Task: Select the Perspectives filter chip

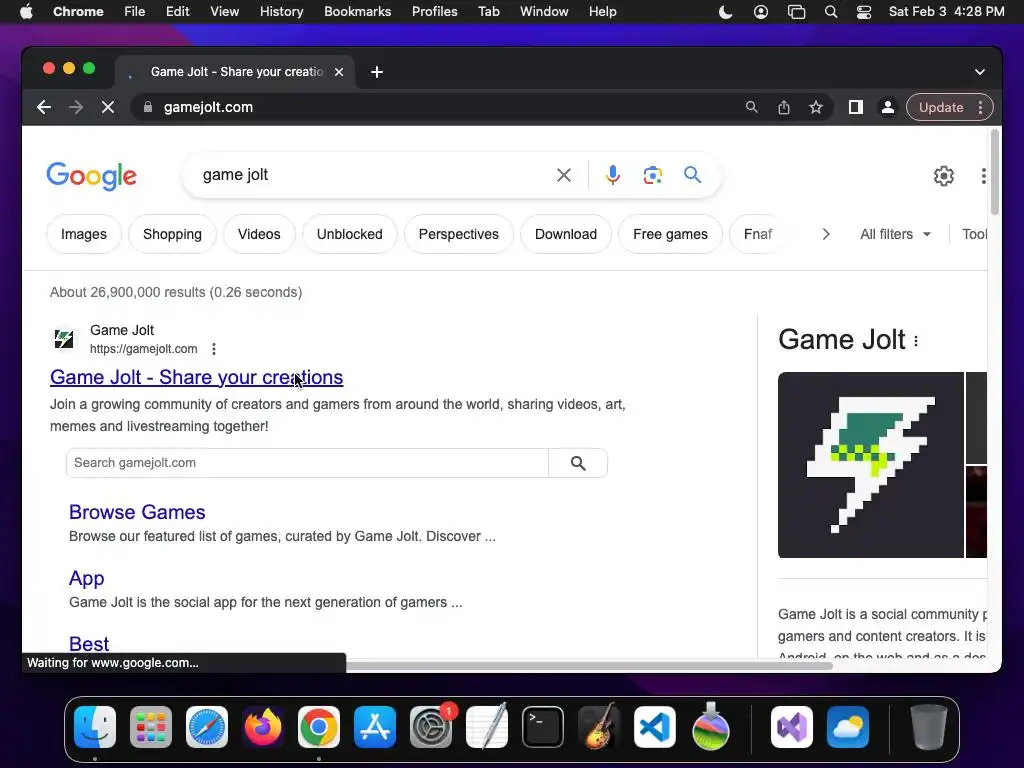Action: (458, 234)
